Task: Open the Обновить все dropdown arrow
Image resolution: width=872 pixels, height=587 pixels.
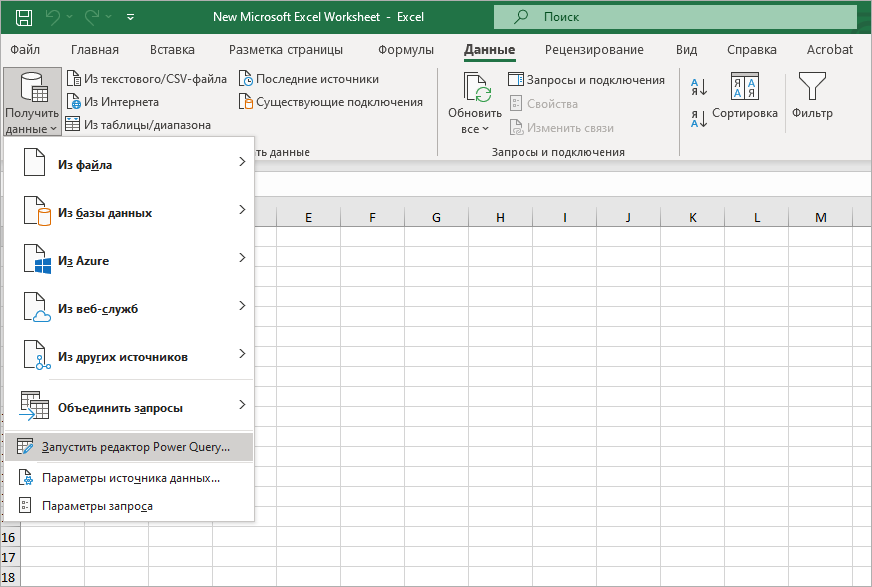Action: point(485,129)
